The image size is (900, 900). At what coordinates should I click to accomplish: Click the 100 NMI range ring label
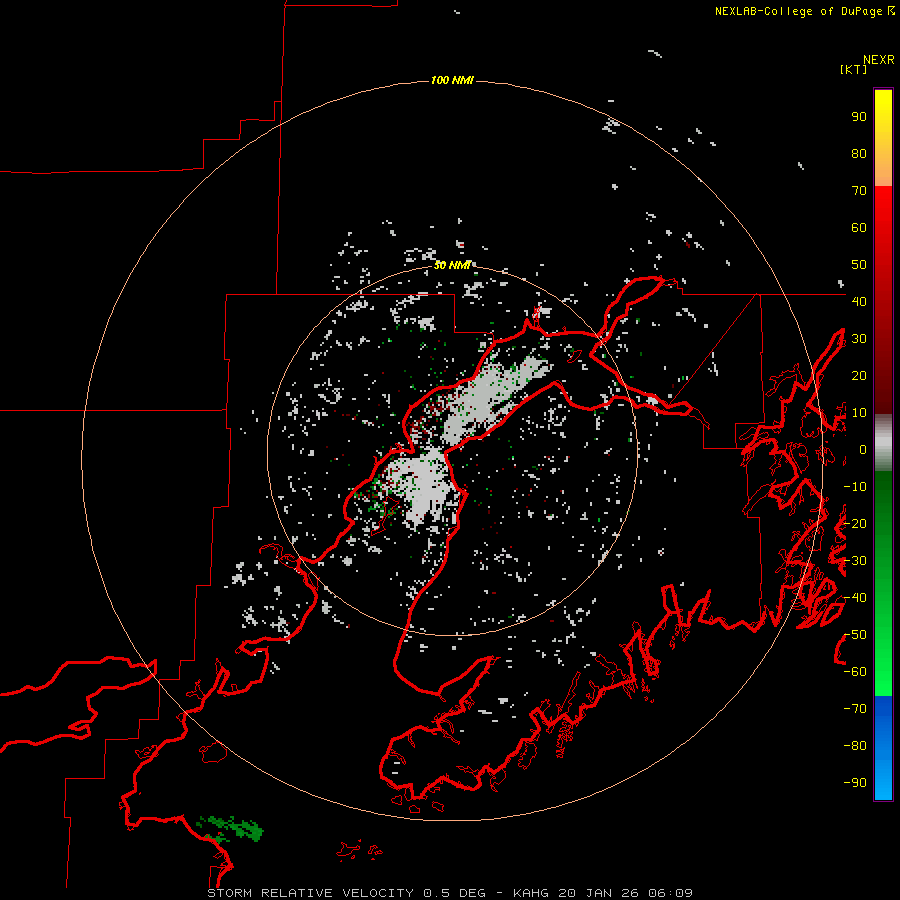452,80
